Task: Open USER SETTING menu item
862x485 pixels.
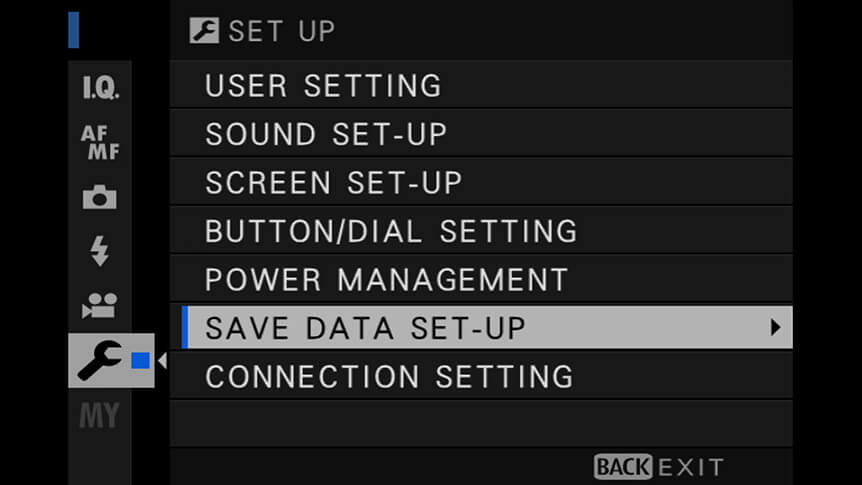Action: (481, 85)
